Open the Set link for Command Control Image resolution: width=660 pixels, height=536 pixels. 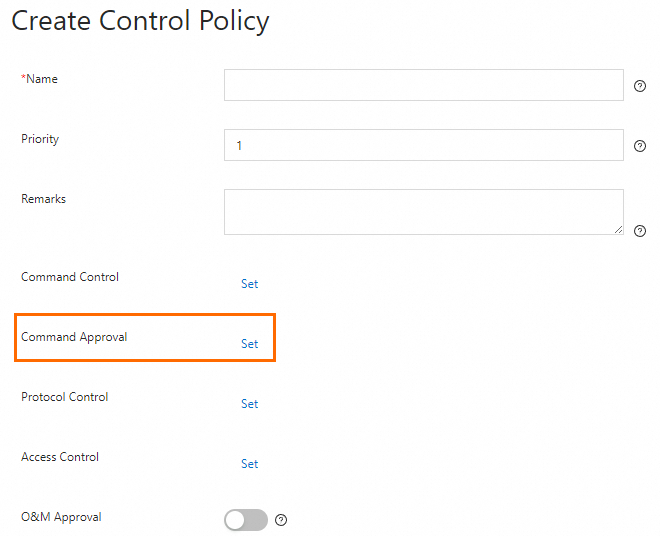pyautogui.click(x=249, y=284)
